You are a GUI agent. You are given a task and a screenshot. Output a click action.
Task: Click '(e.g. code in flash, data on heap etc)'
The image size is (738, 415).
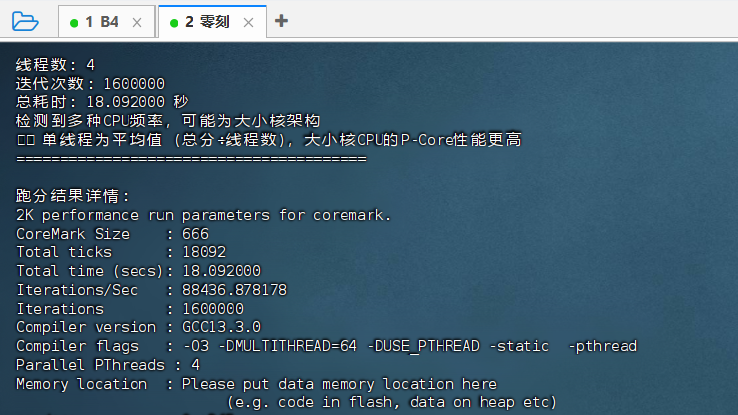point(392,402)
